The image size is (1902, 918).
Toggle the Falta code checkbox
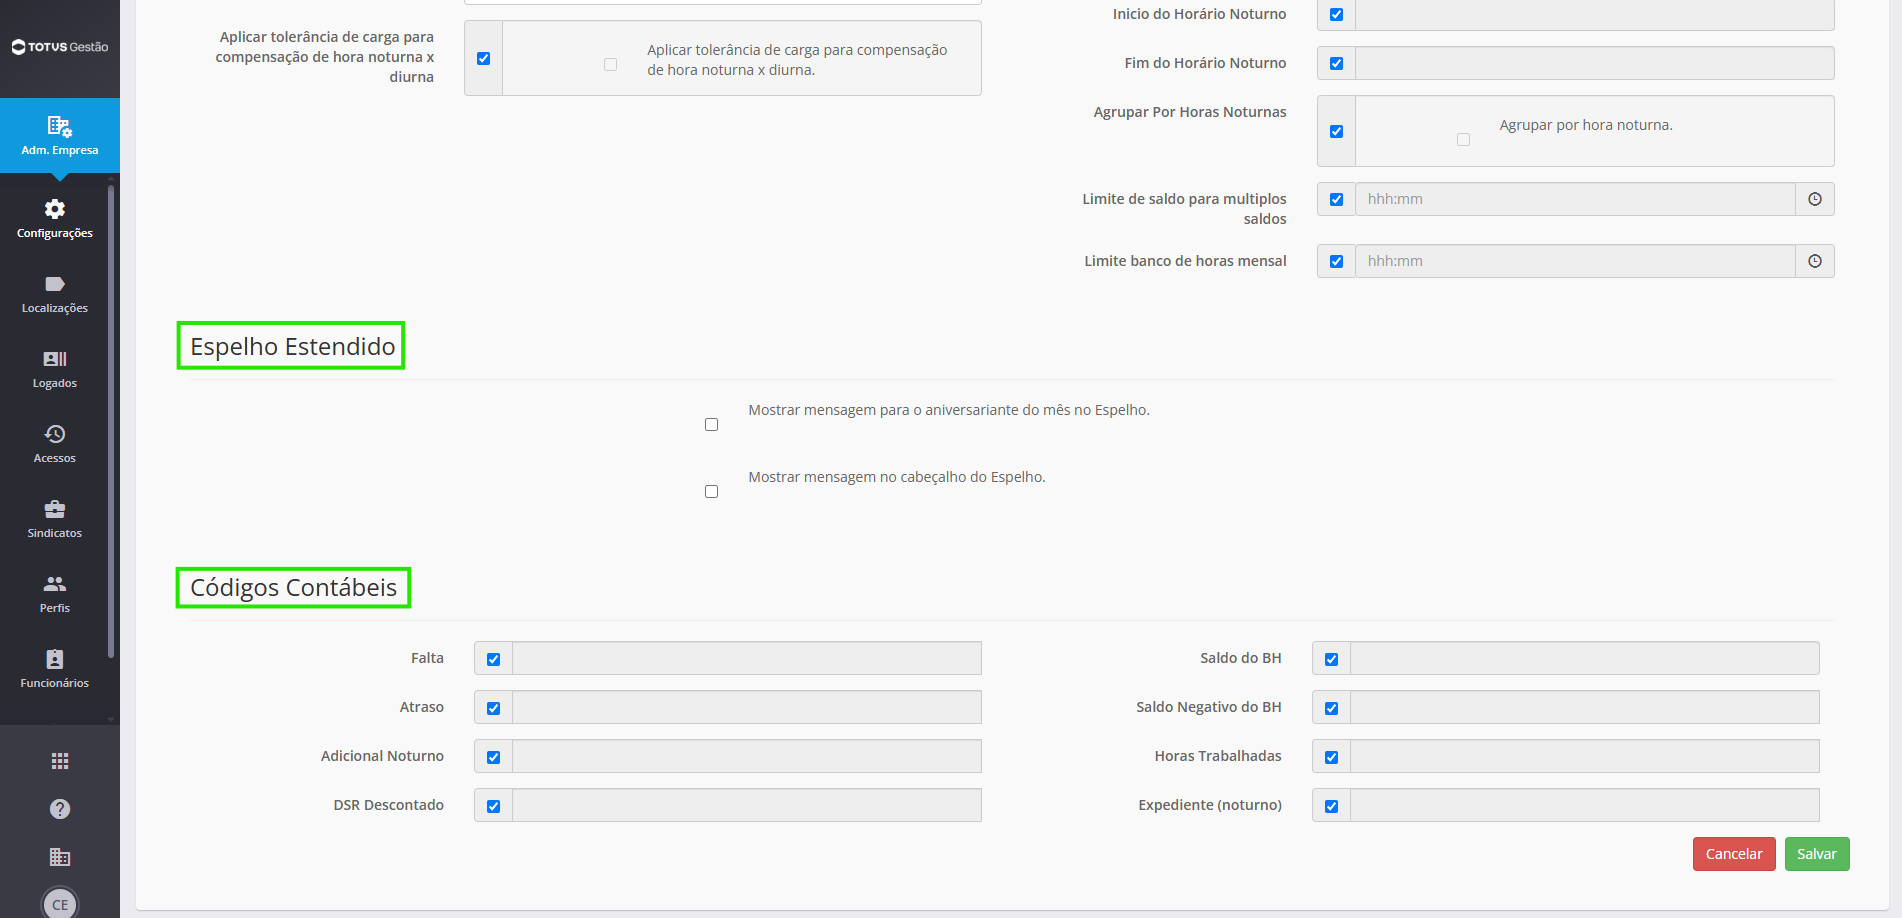pos(493,659)
